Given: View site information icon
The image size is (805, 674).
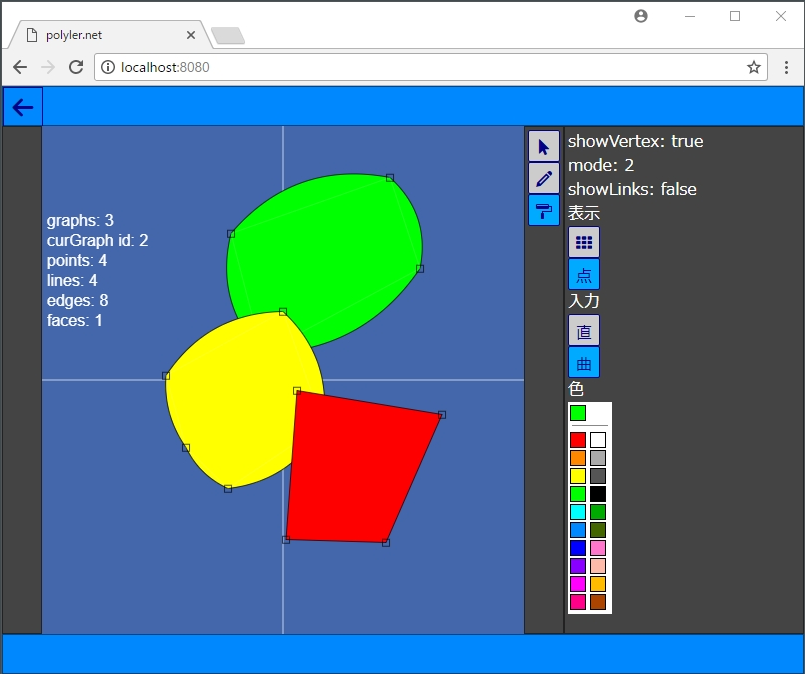Looking at the screenshot, I should click(108, 67).
